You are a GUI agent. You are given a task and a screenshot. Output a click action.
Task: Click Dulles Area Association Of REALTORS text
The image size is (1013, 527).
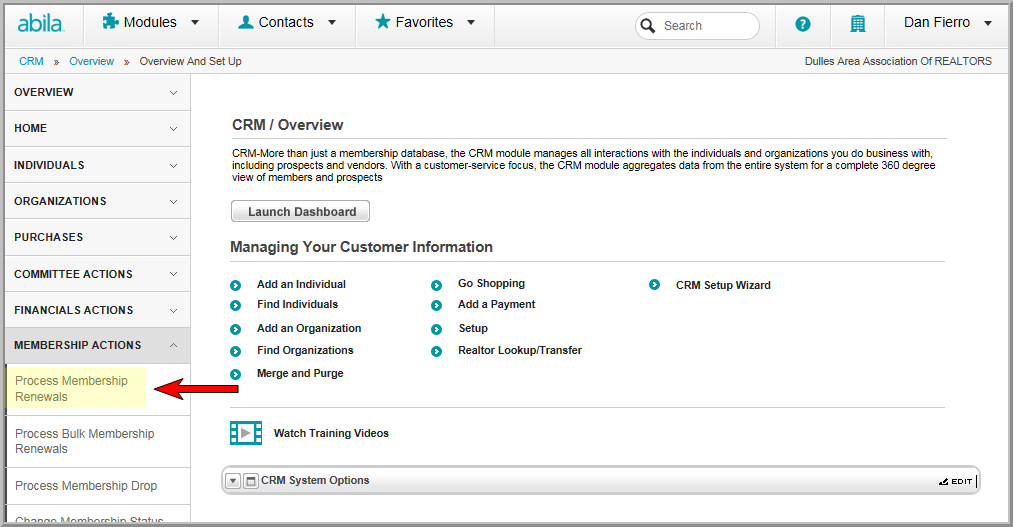click(898, 61)
